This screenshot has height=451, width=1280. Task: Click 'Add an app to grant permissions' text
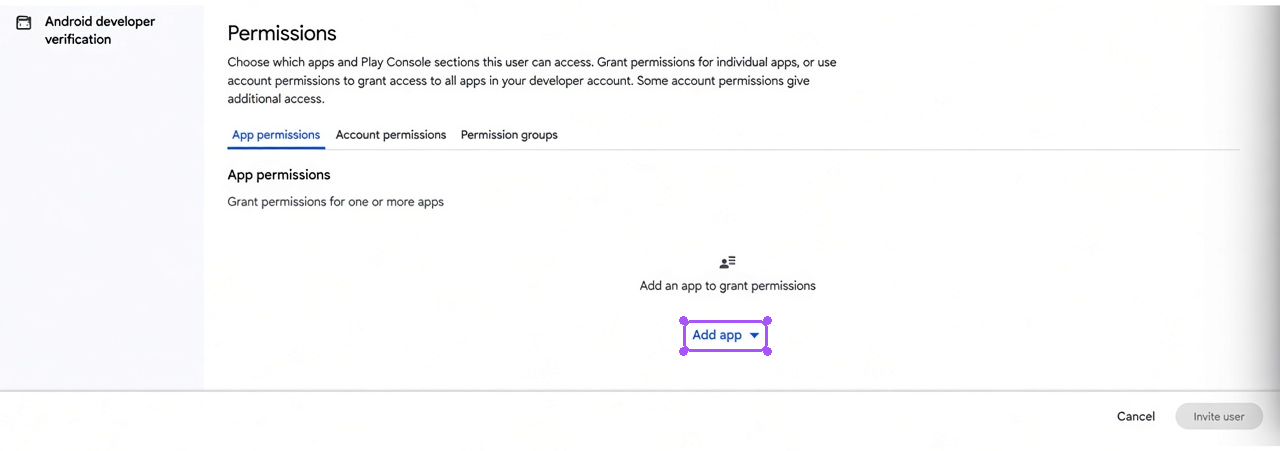pos(728,286)
